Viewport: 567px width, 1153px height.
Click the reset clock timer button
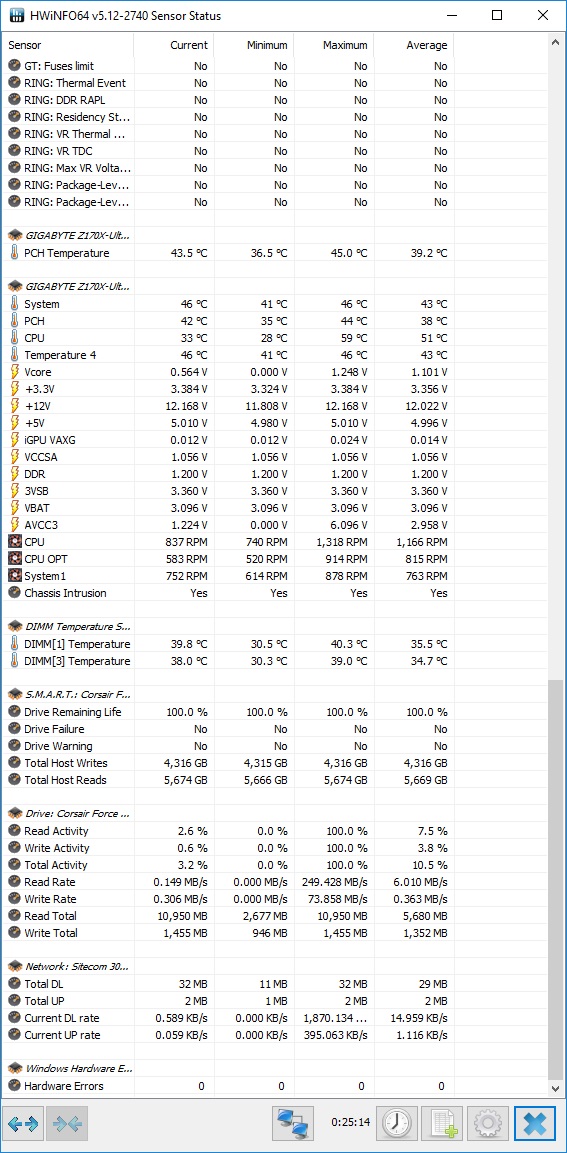click(x=397, y=1124)
